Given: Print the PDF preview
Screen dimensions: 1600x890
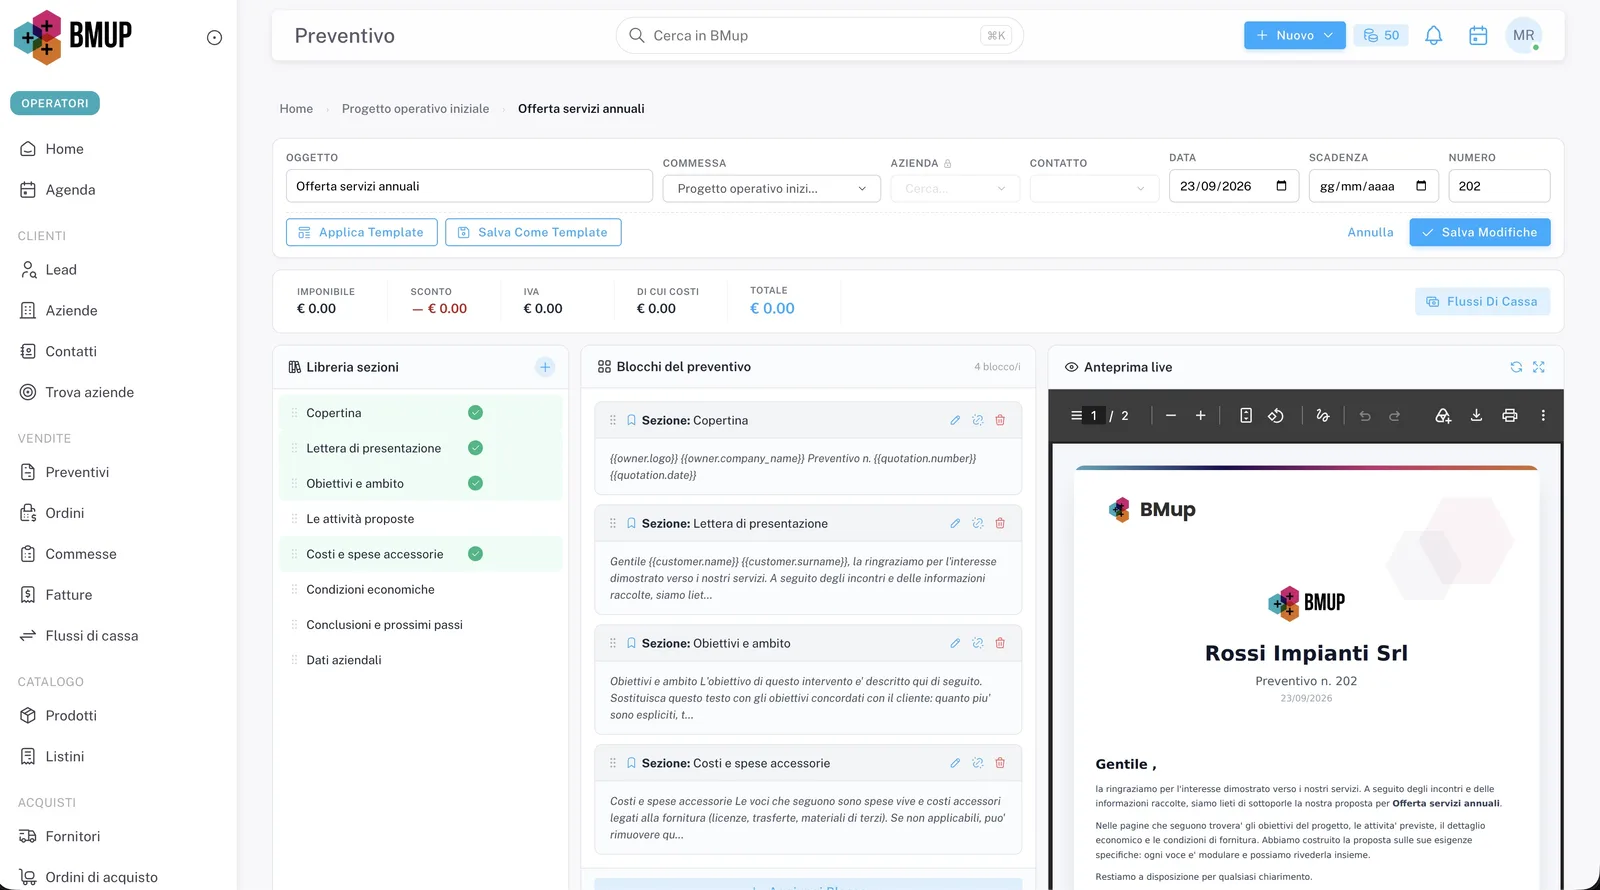Looking at the screenshot, I should click(1510, 415).
